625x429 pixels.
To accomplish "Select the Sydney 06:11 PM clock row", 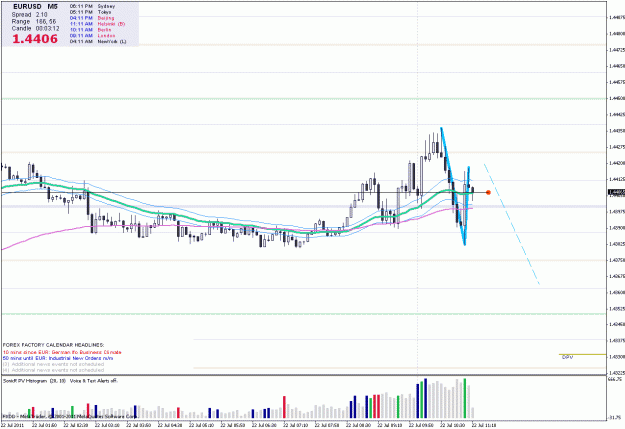I will [x=92, y=6].
